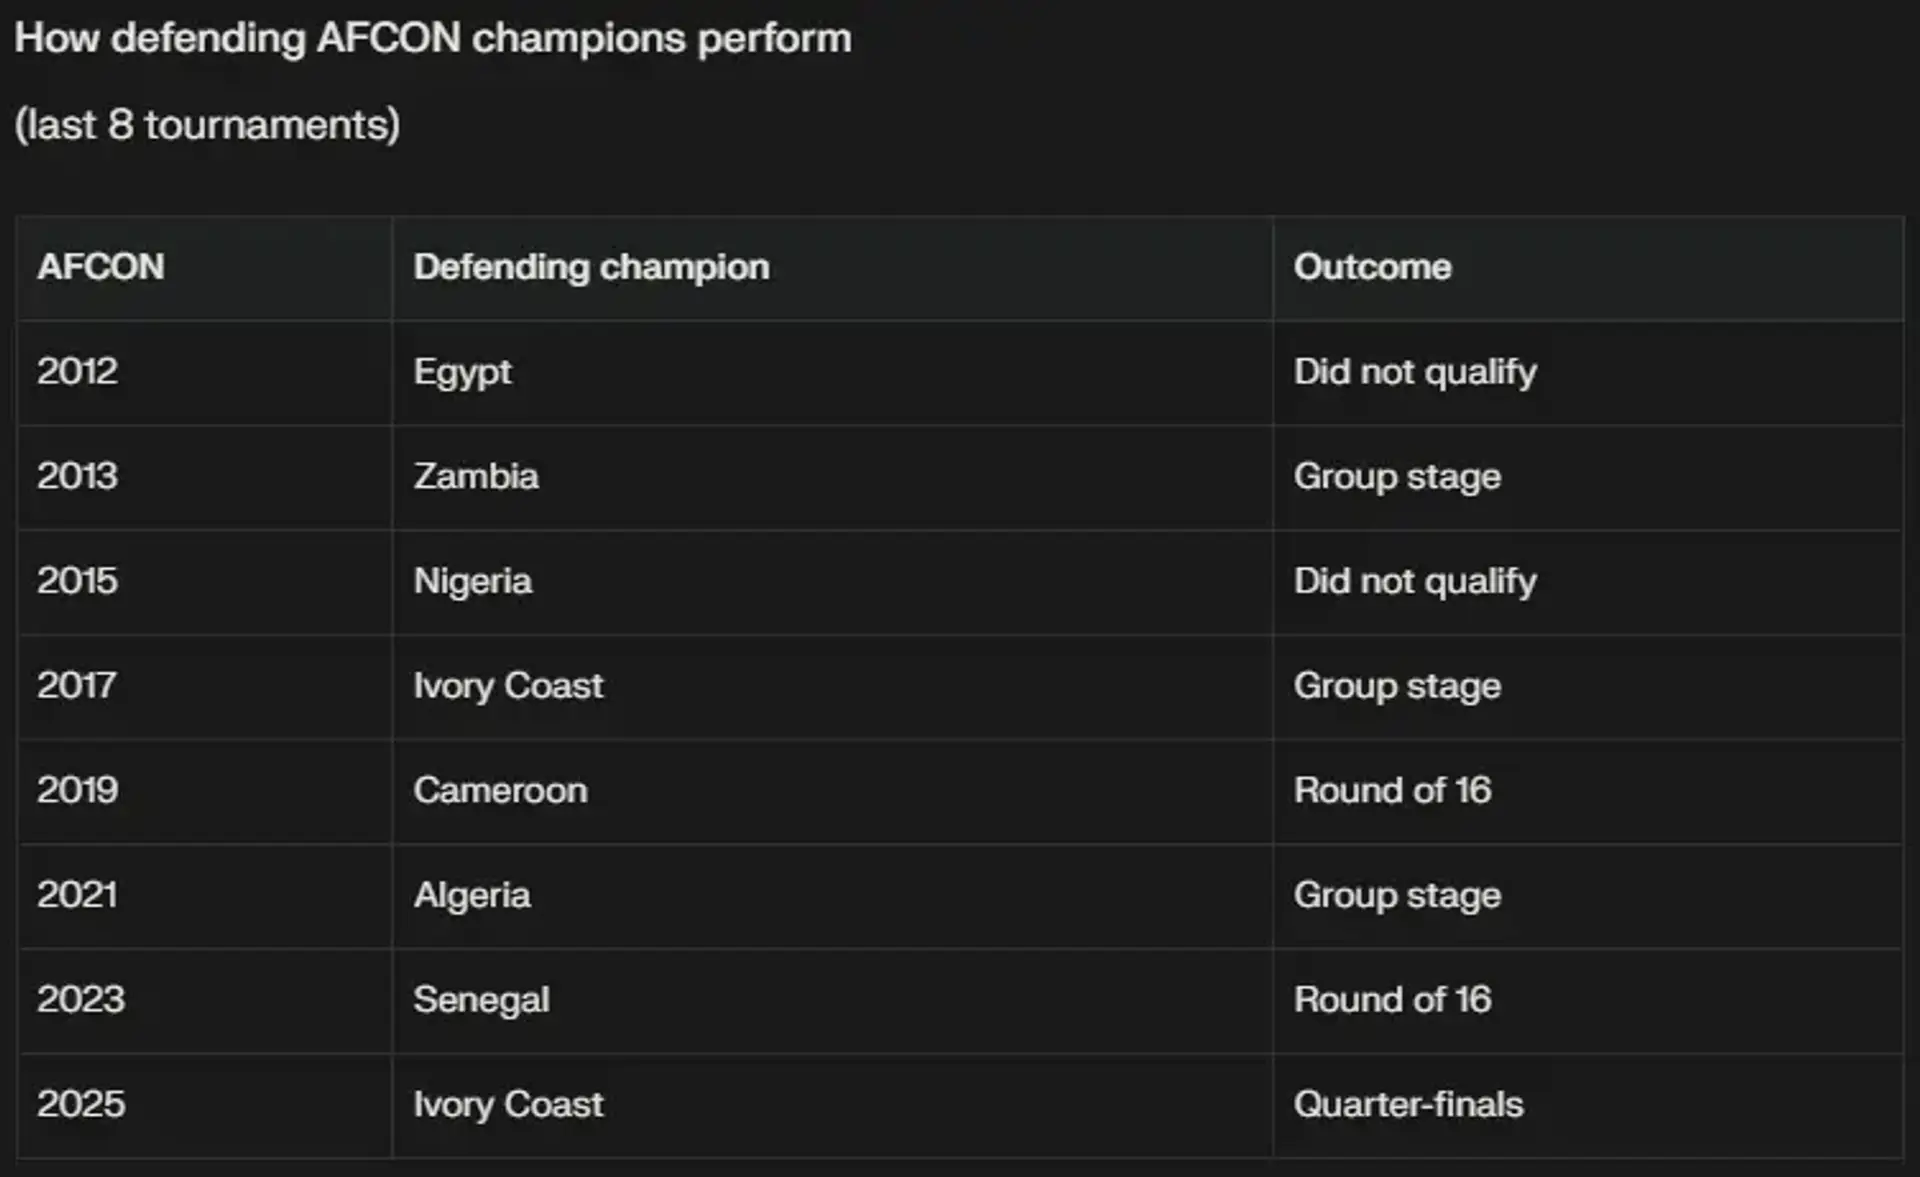Select the 2012 year cell
This screenshot has width=1920, height=1177.
(77, 372)
